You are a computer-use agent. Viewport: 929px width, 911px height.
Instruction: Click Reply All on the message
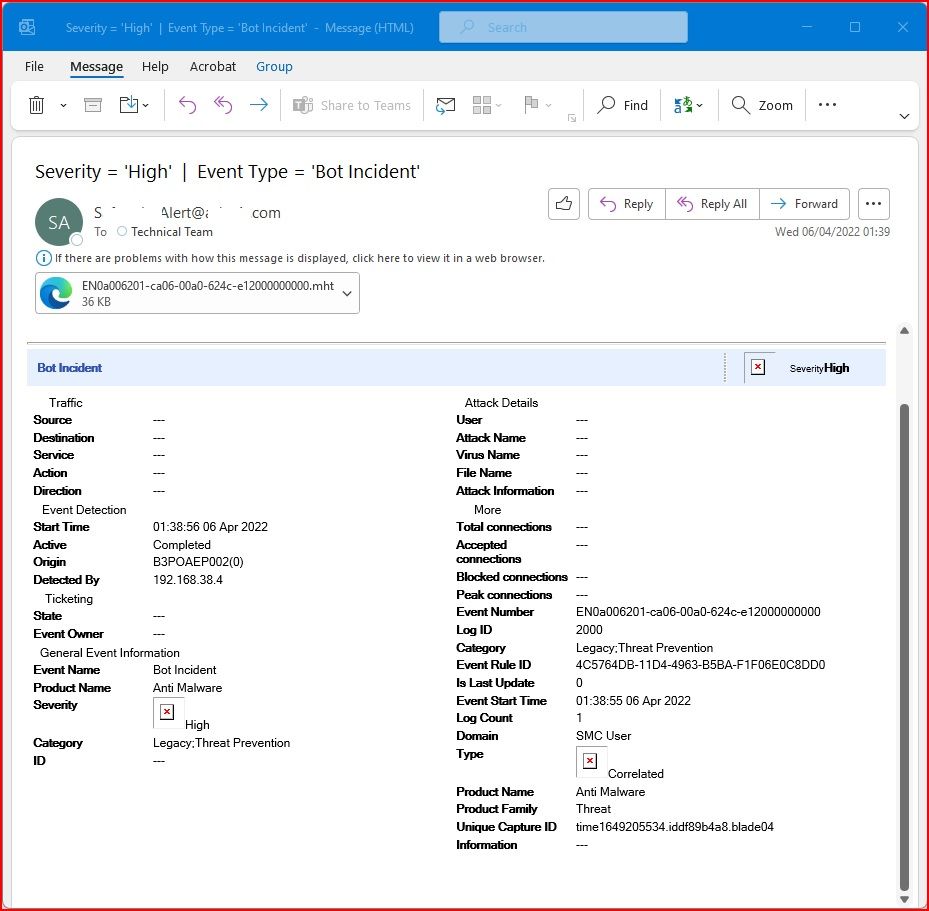[x=712, y=203]
